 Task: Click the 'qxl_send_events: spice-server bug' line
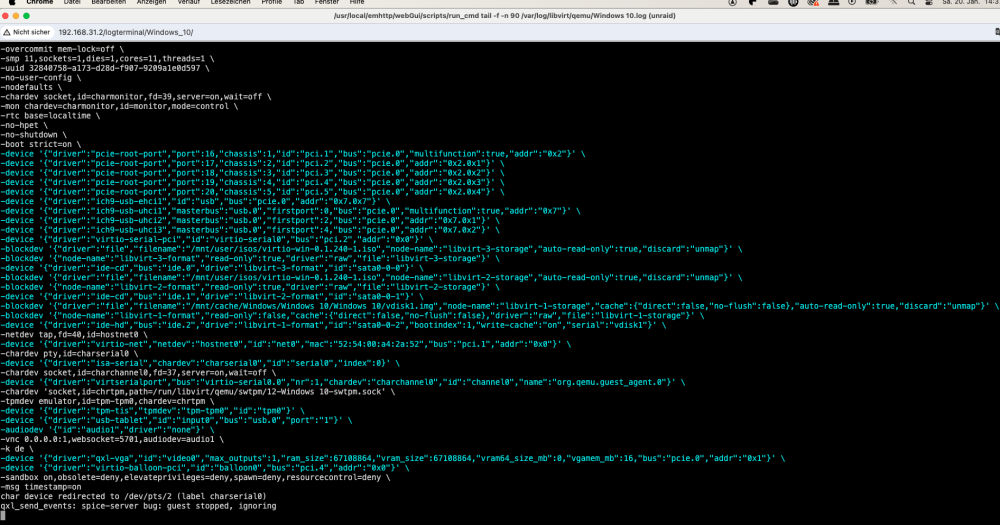(138, 506)
